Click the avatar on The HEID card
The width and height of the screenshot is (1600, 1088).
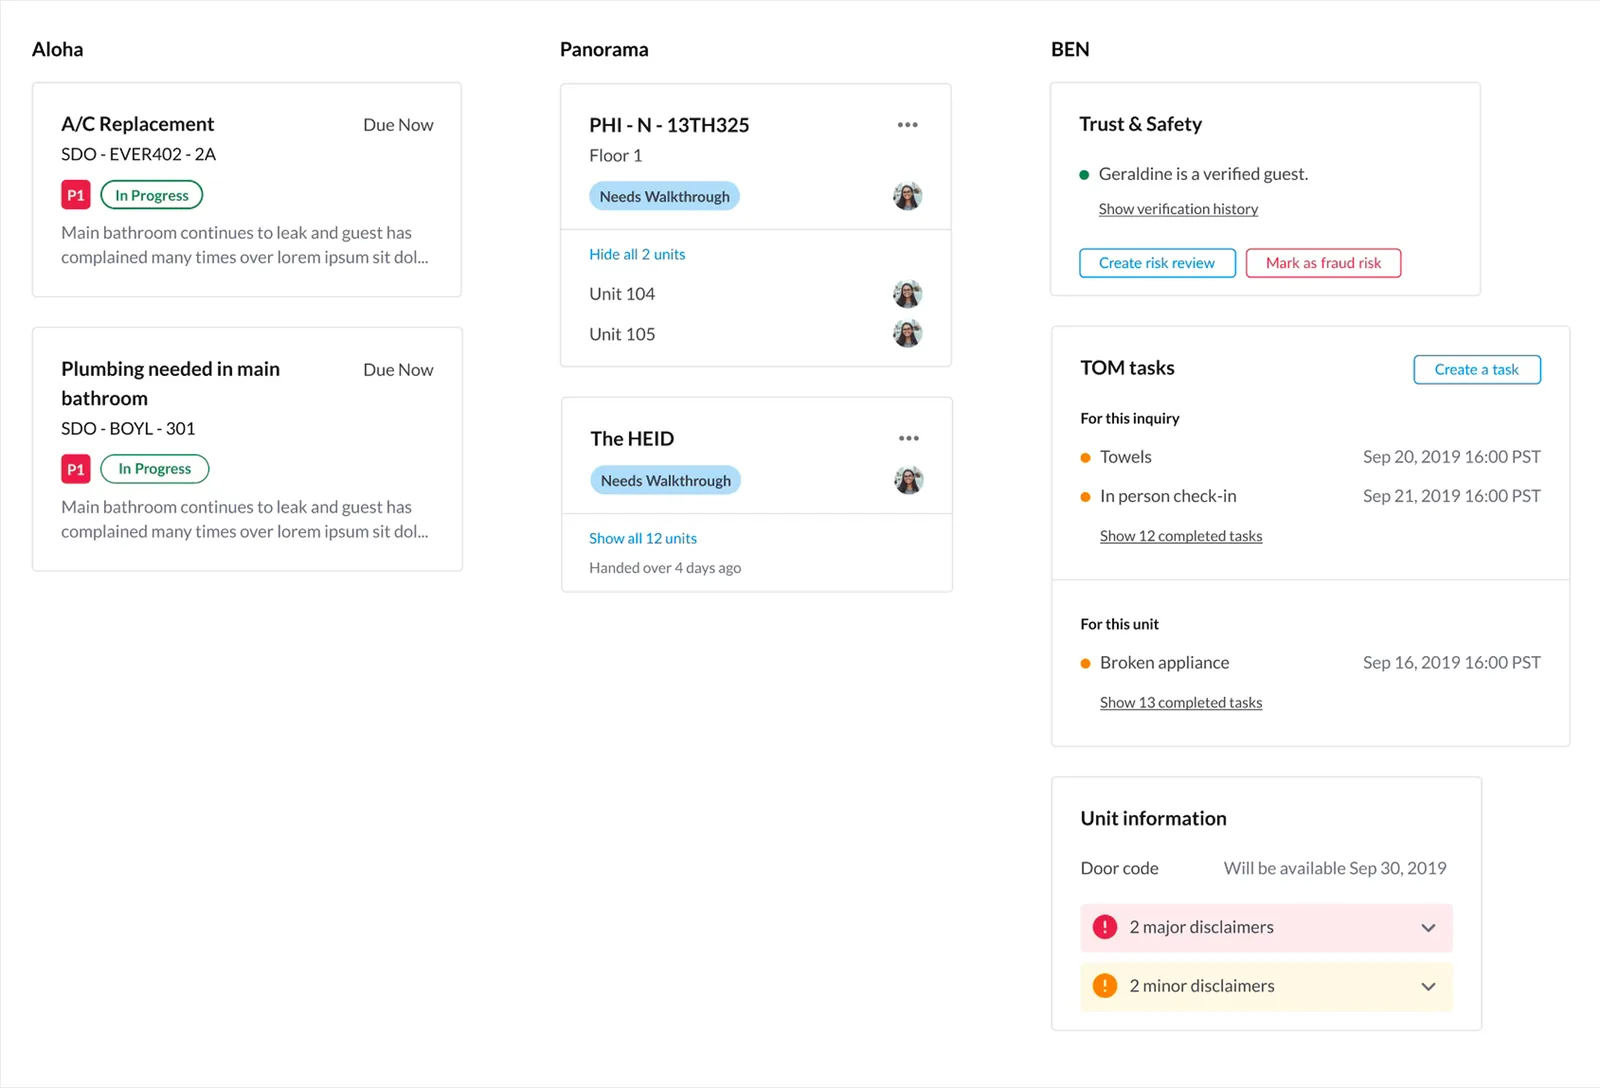pos(908,480)
